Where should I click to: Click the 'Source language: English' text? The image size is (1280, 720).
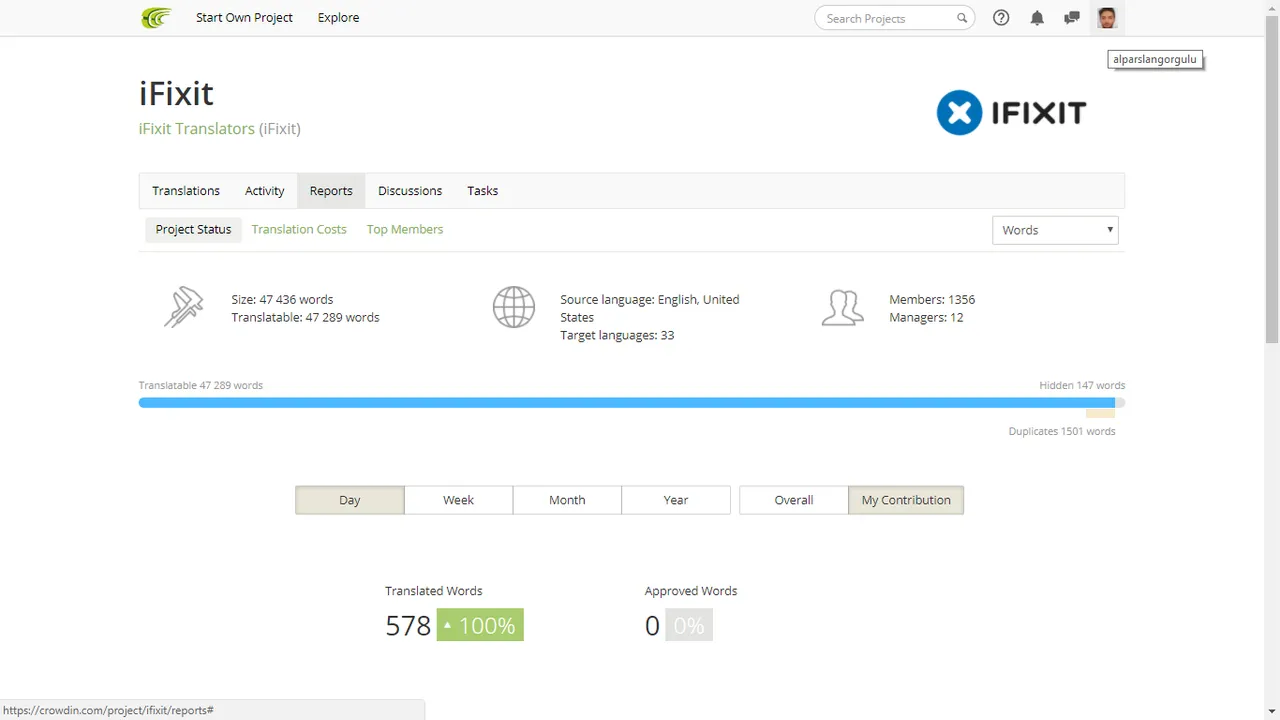pos(650,308)
